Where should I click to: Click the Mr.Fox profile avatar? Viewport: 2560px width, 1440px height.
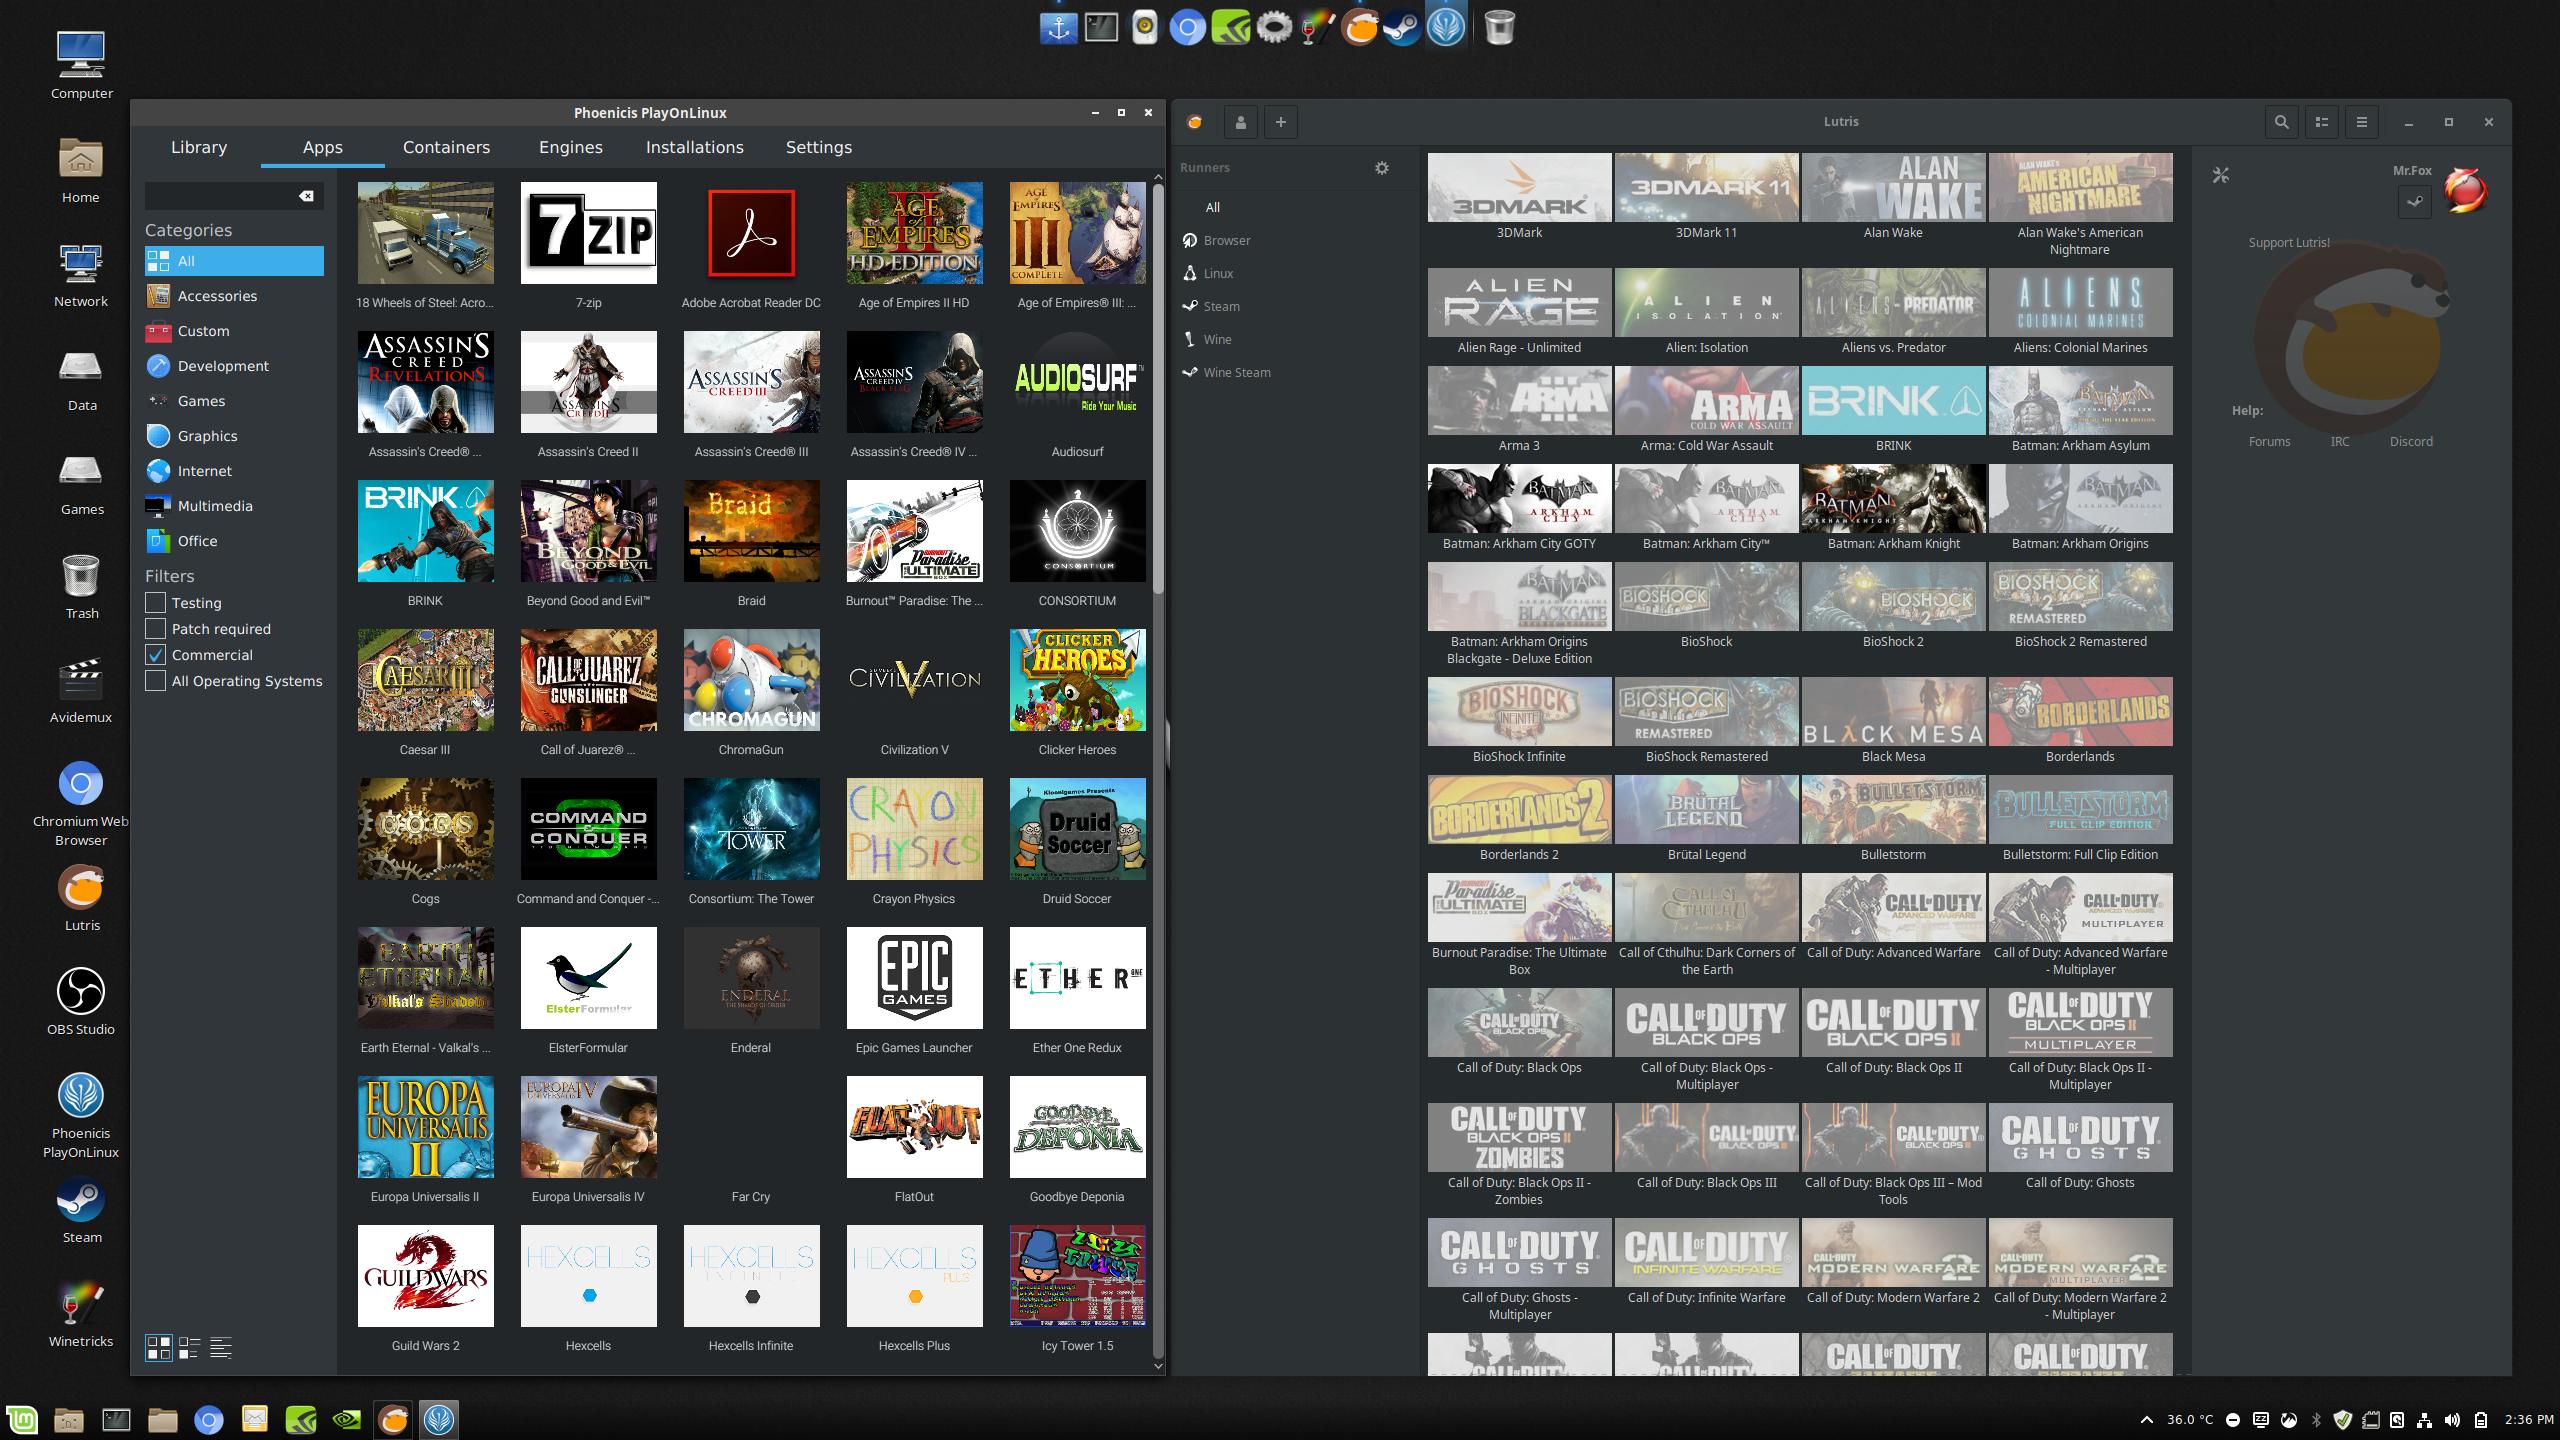2465,190
